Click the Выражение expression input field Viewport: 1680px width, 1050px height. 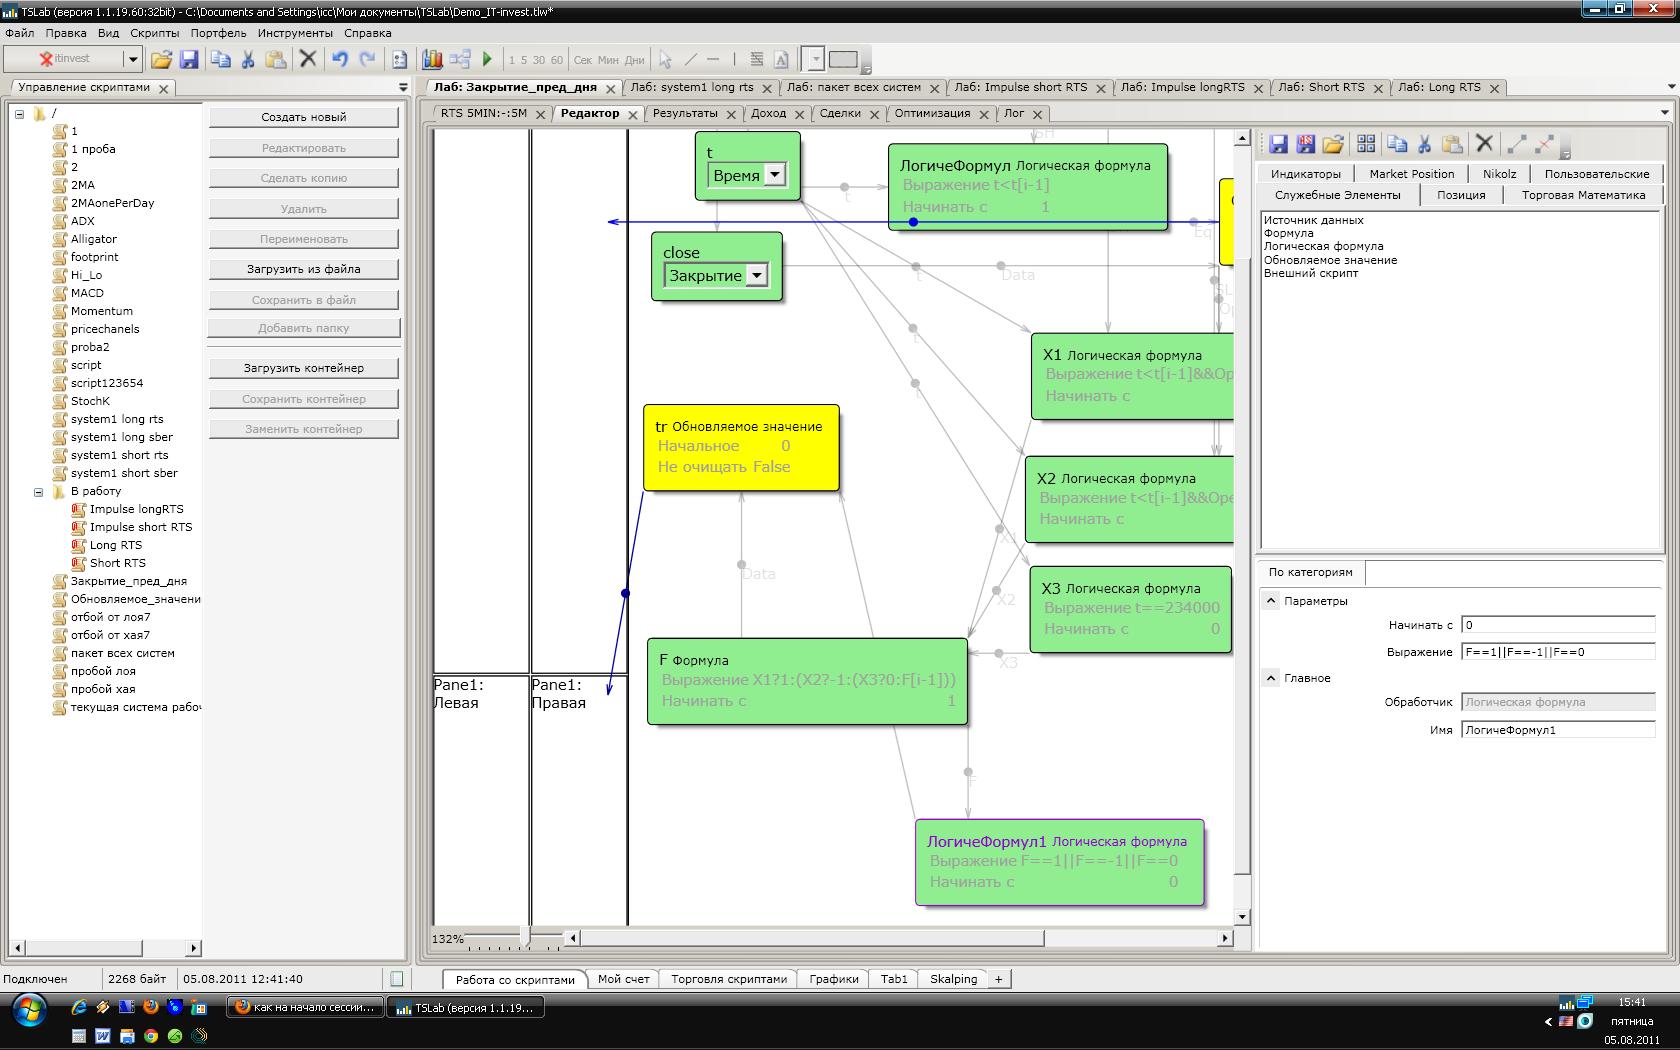(x=1557, y=652)
